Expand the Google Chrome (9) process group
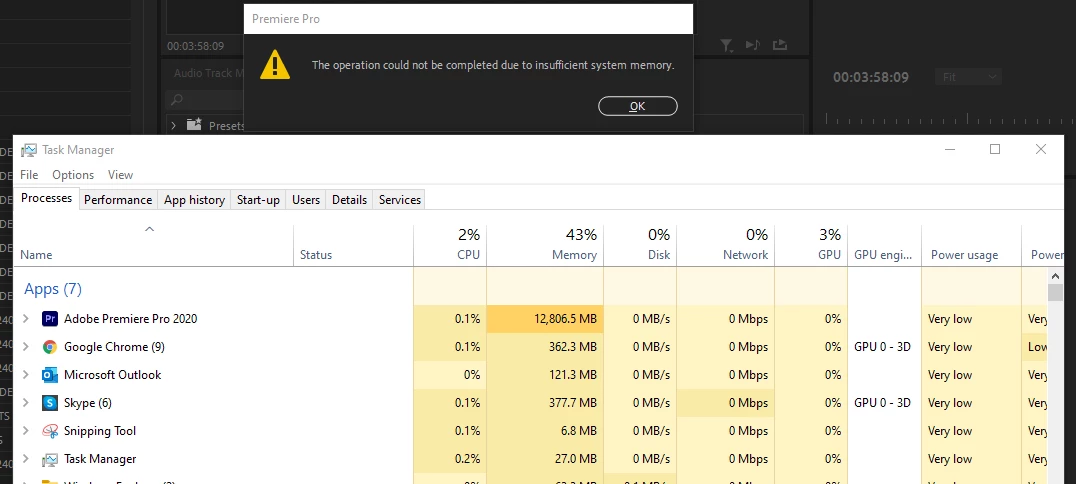 26,347
